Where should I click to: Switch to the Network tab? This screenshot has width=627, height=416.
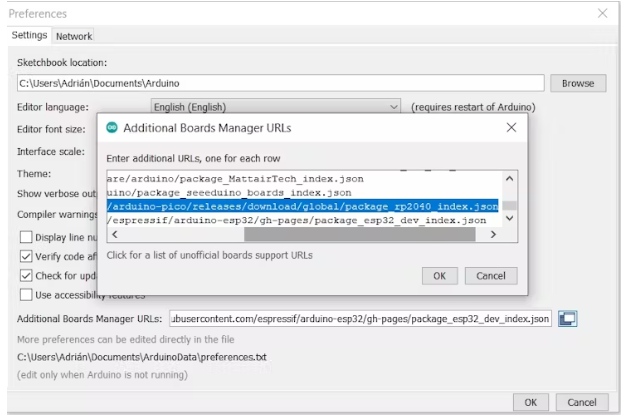74,36
